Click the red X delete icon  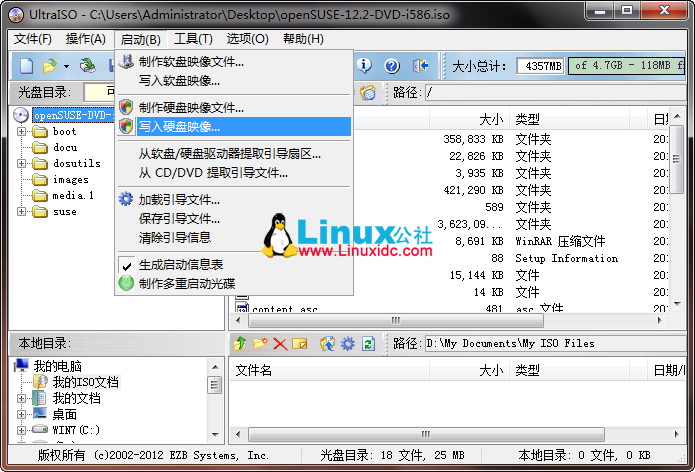(280, 343)
